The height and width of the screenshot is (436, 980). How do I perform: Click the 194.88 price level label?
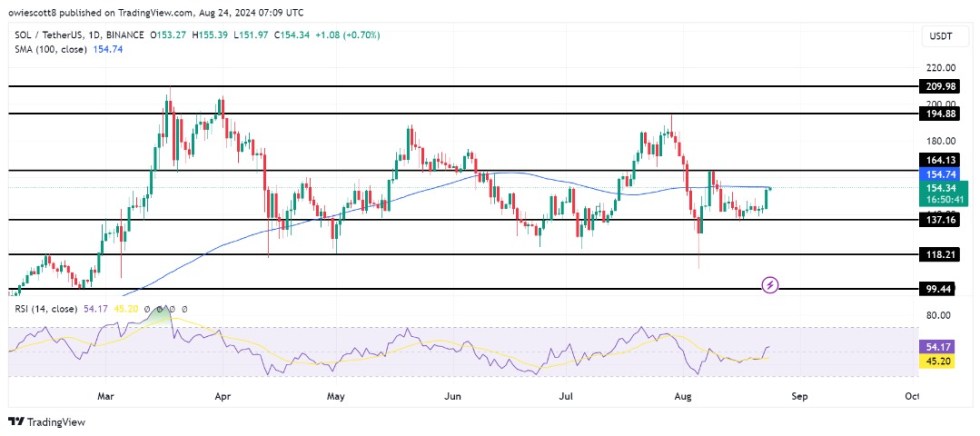pyautogui.click(x=943, y=114)
